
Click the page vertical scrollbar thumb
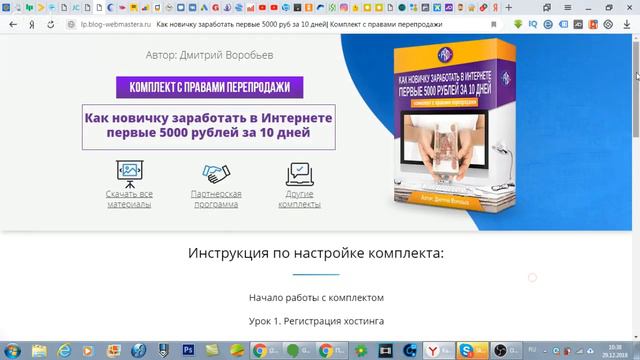636,89
